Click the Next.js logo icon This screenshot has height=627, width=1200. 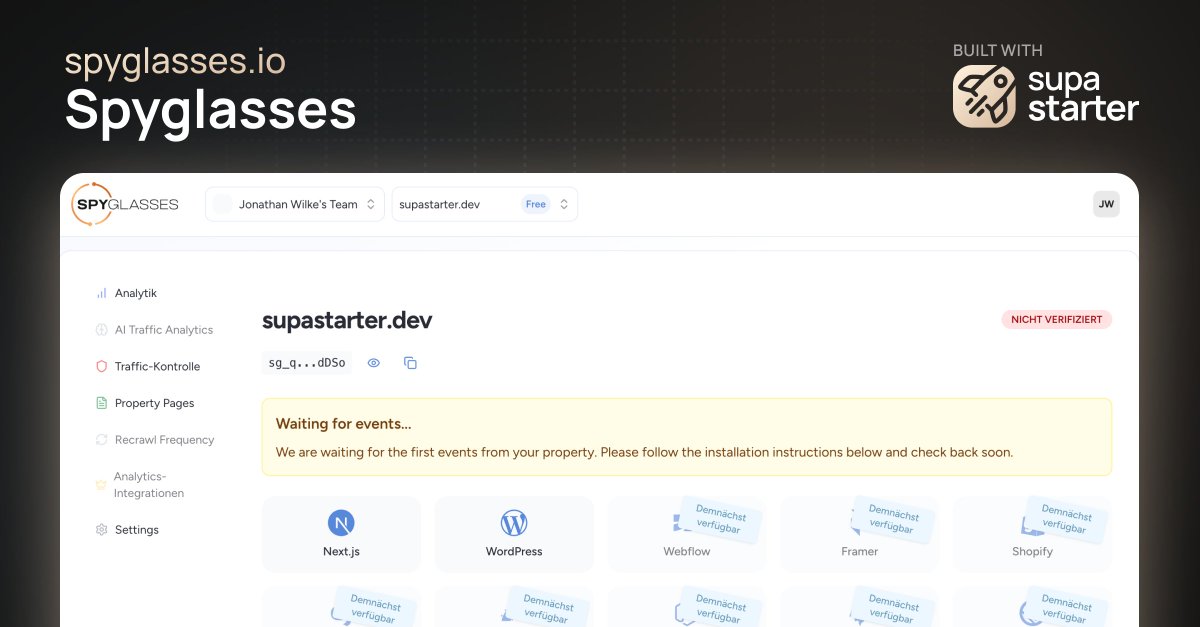[x=341, y=523]
